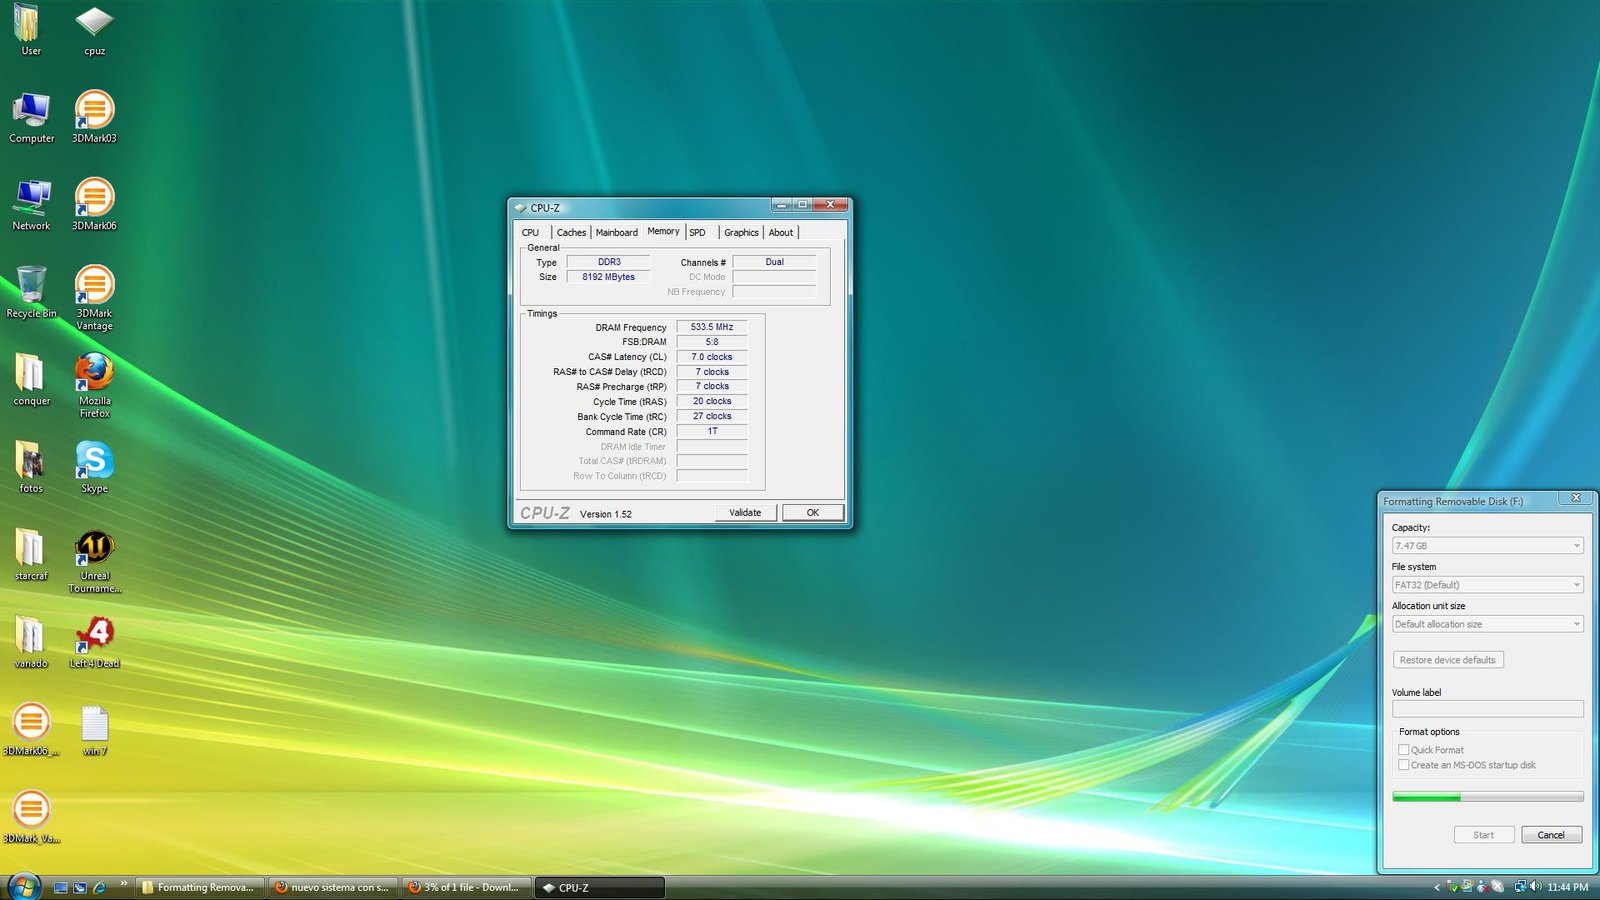Click the Skype tray icon
1600x900 pixels.
click(x=1497, y=887)
